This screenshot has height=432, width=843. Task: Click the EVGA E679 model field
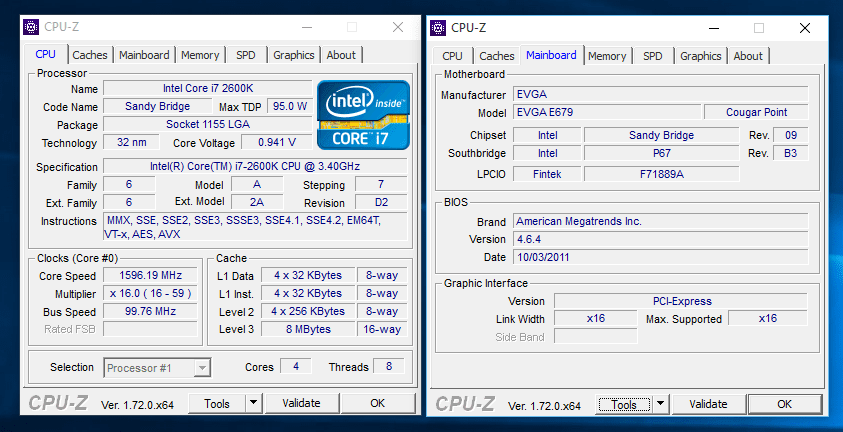(x=607, y=112)
